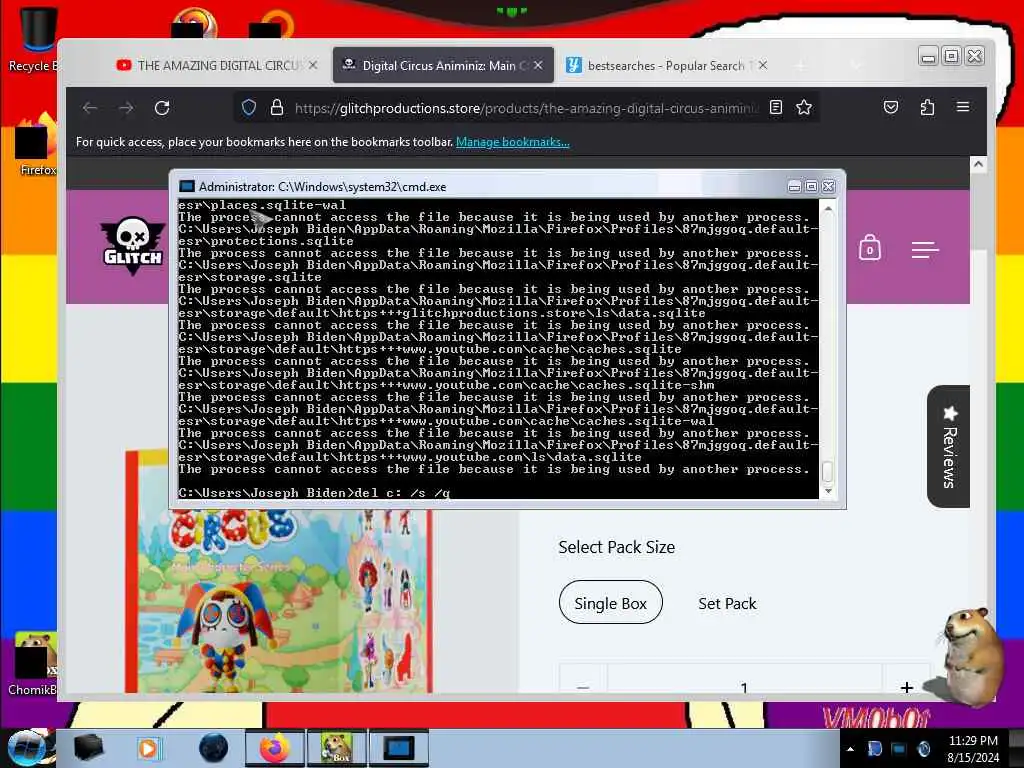Viewport: 1024px width, 768px height.
Task: Toggle reader view in address bar
Action: pos(776,107)
